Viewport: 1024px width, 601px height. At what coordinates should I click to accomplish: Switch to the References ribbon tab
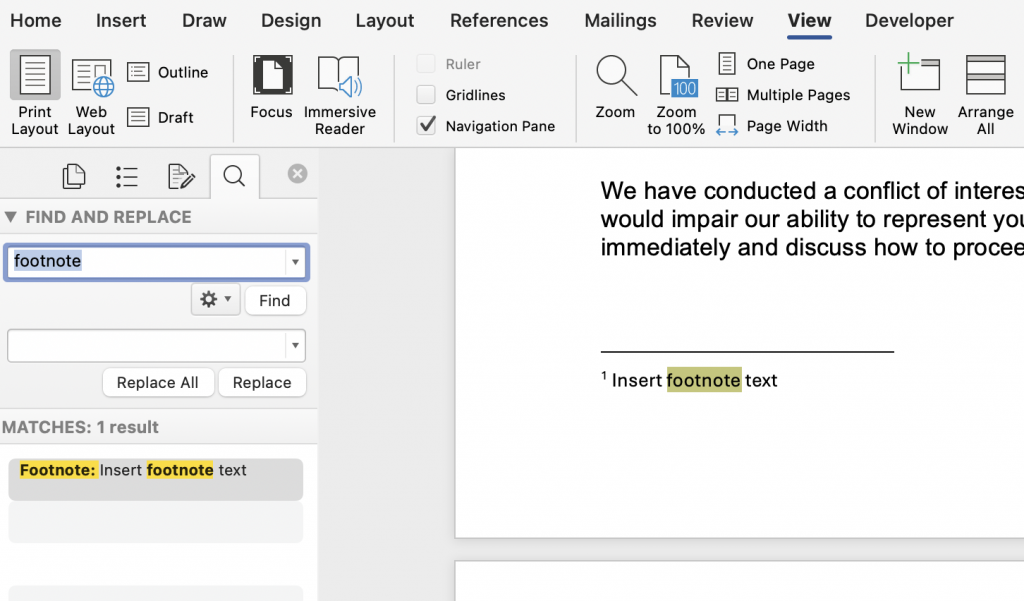coord(499,21)
